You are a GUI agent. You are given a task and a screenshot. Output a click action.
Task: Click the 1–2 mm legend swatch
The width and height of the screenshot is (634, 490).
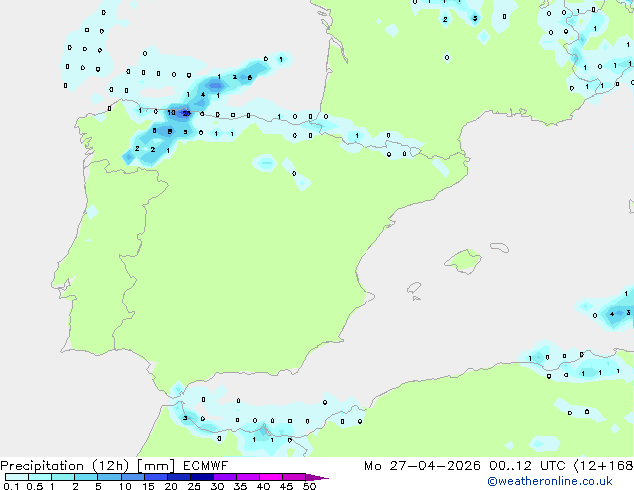63,477
